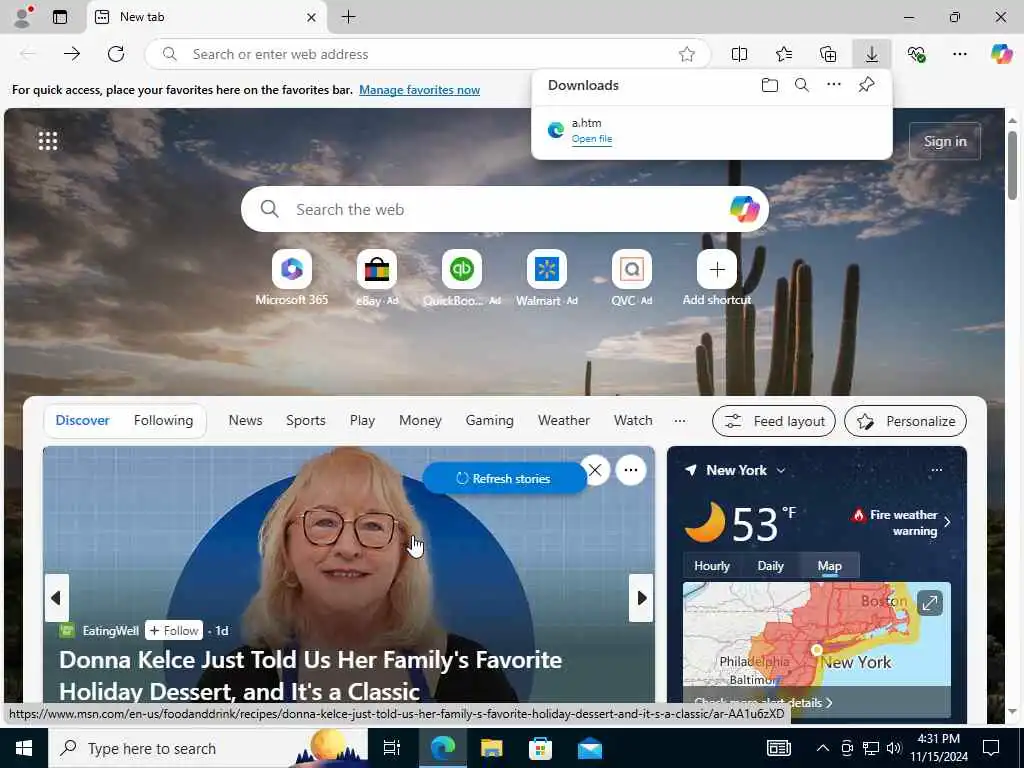Open the Watch feed tab
This screenshot has height=768, width=1024.
tap(633, 421)
